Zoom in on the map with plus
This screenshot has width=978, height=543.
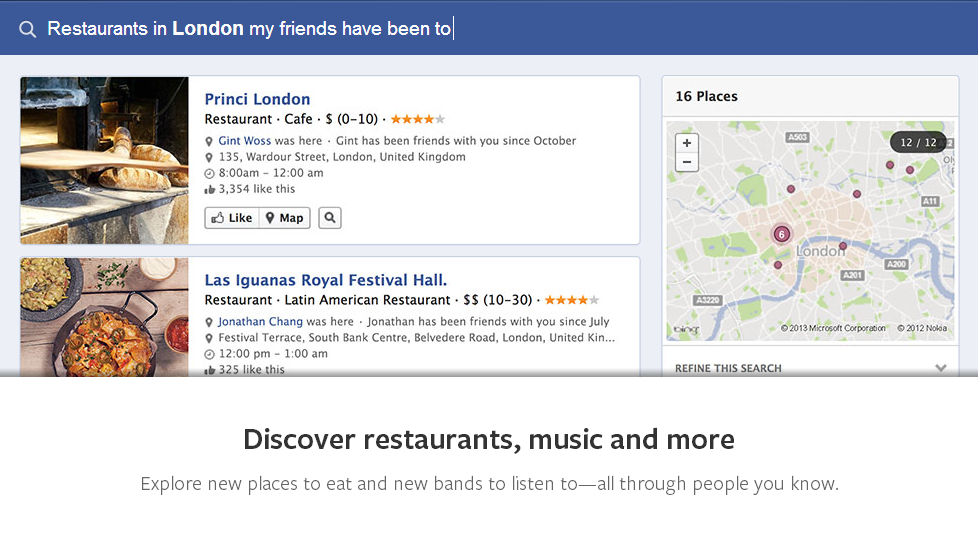[687, 143]
